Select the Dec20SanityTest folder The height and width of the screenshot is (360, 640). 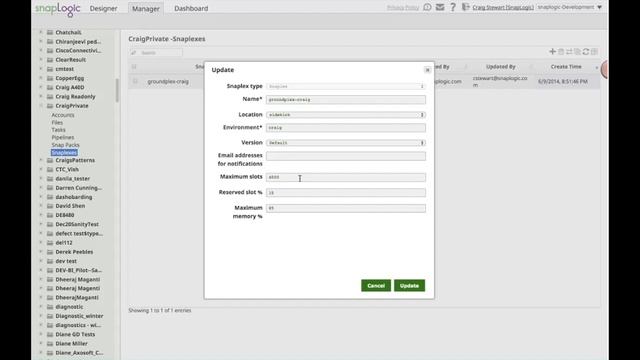tap(77, 224)
